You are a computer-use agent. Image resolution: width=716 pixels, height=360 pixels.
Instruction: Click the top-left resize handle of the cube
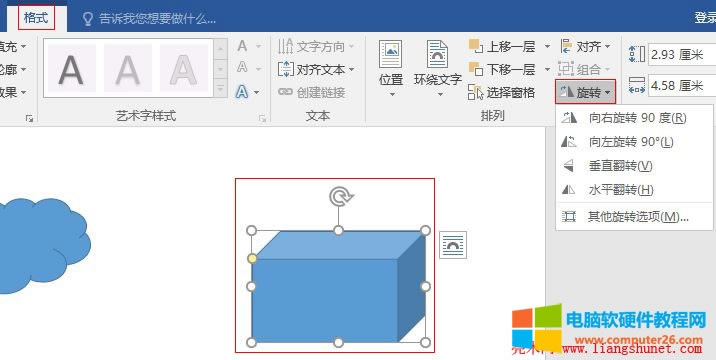tap(252, 230)
